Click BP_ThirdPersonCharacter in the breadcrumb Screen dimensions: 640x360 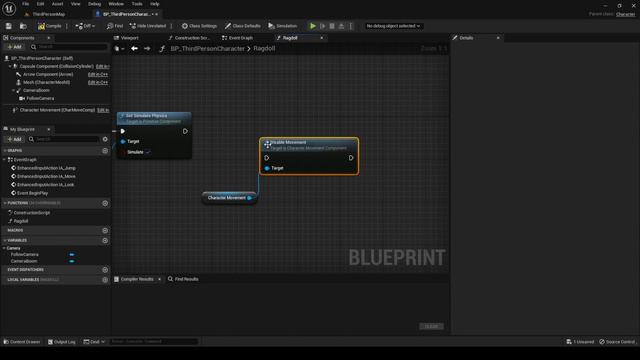(207, 49)
